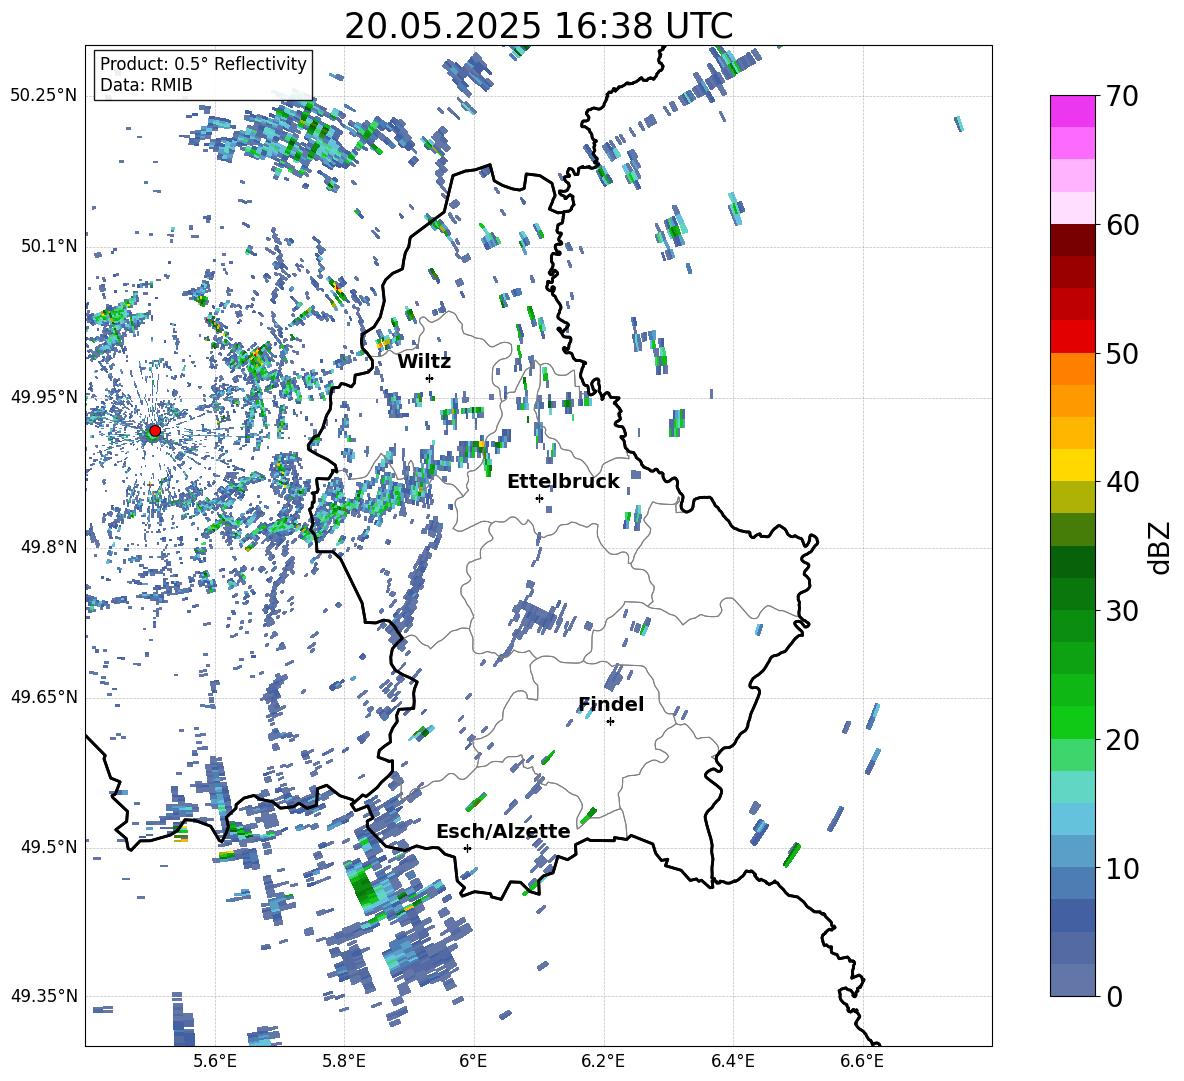Click the Wiltz city label

coord(424,362)
